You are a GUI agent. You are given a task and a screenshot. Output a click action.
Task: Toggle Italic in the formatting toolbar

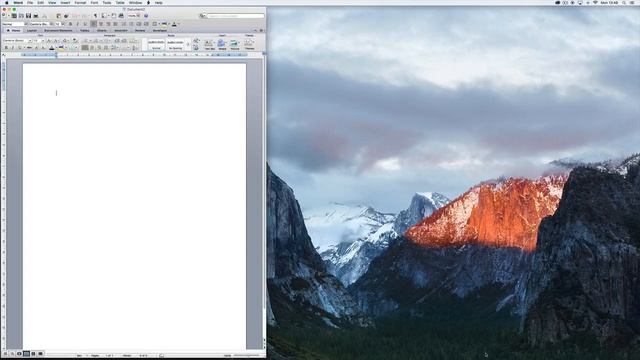(78, 24)
